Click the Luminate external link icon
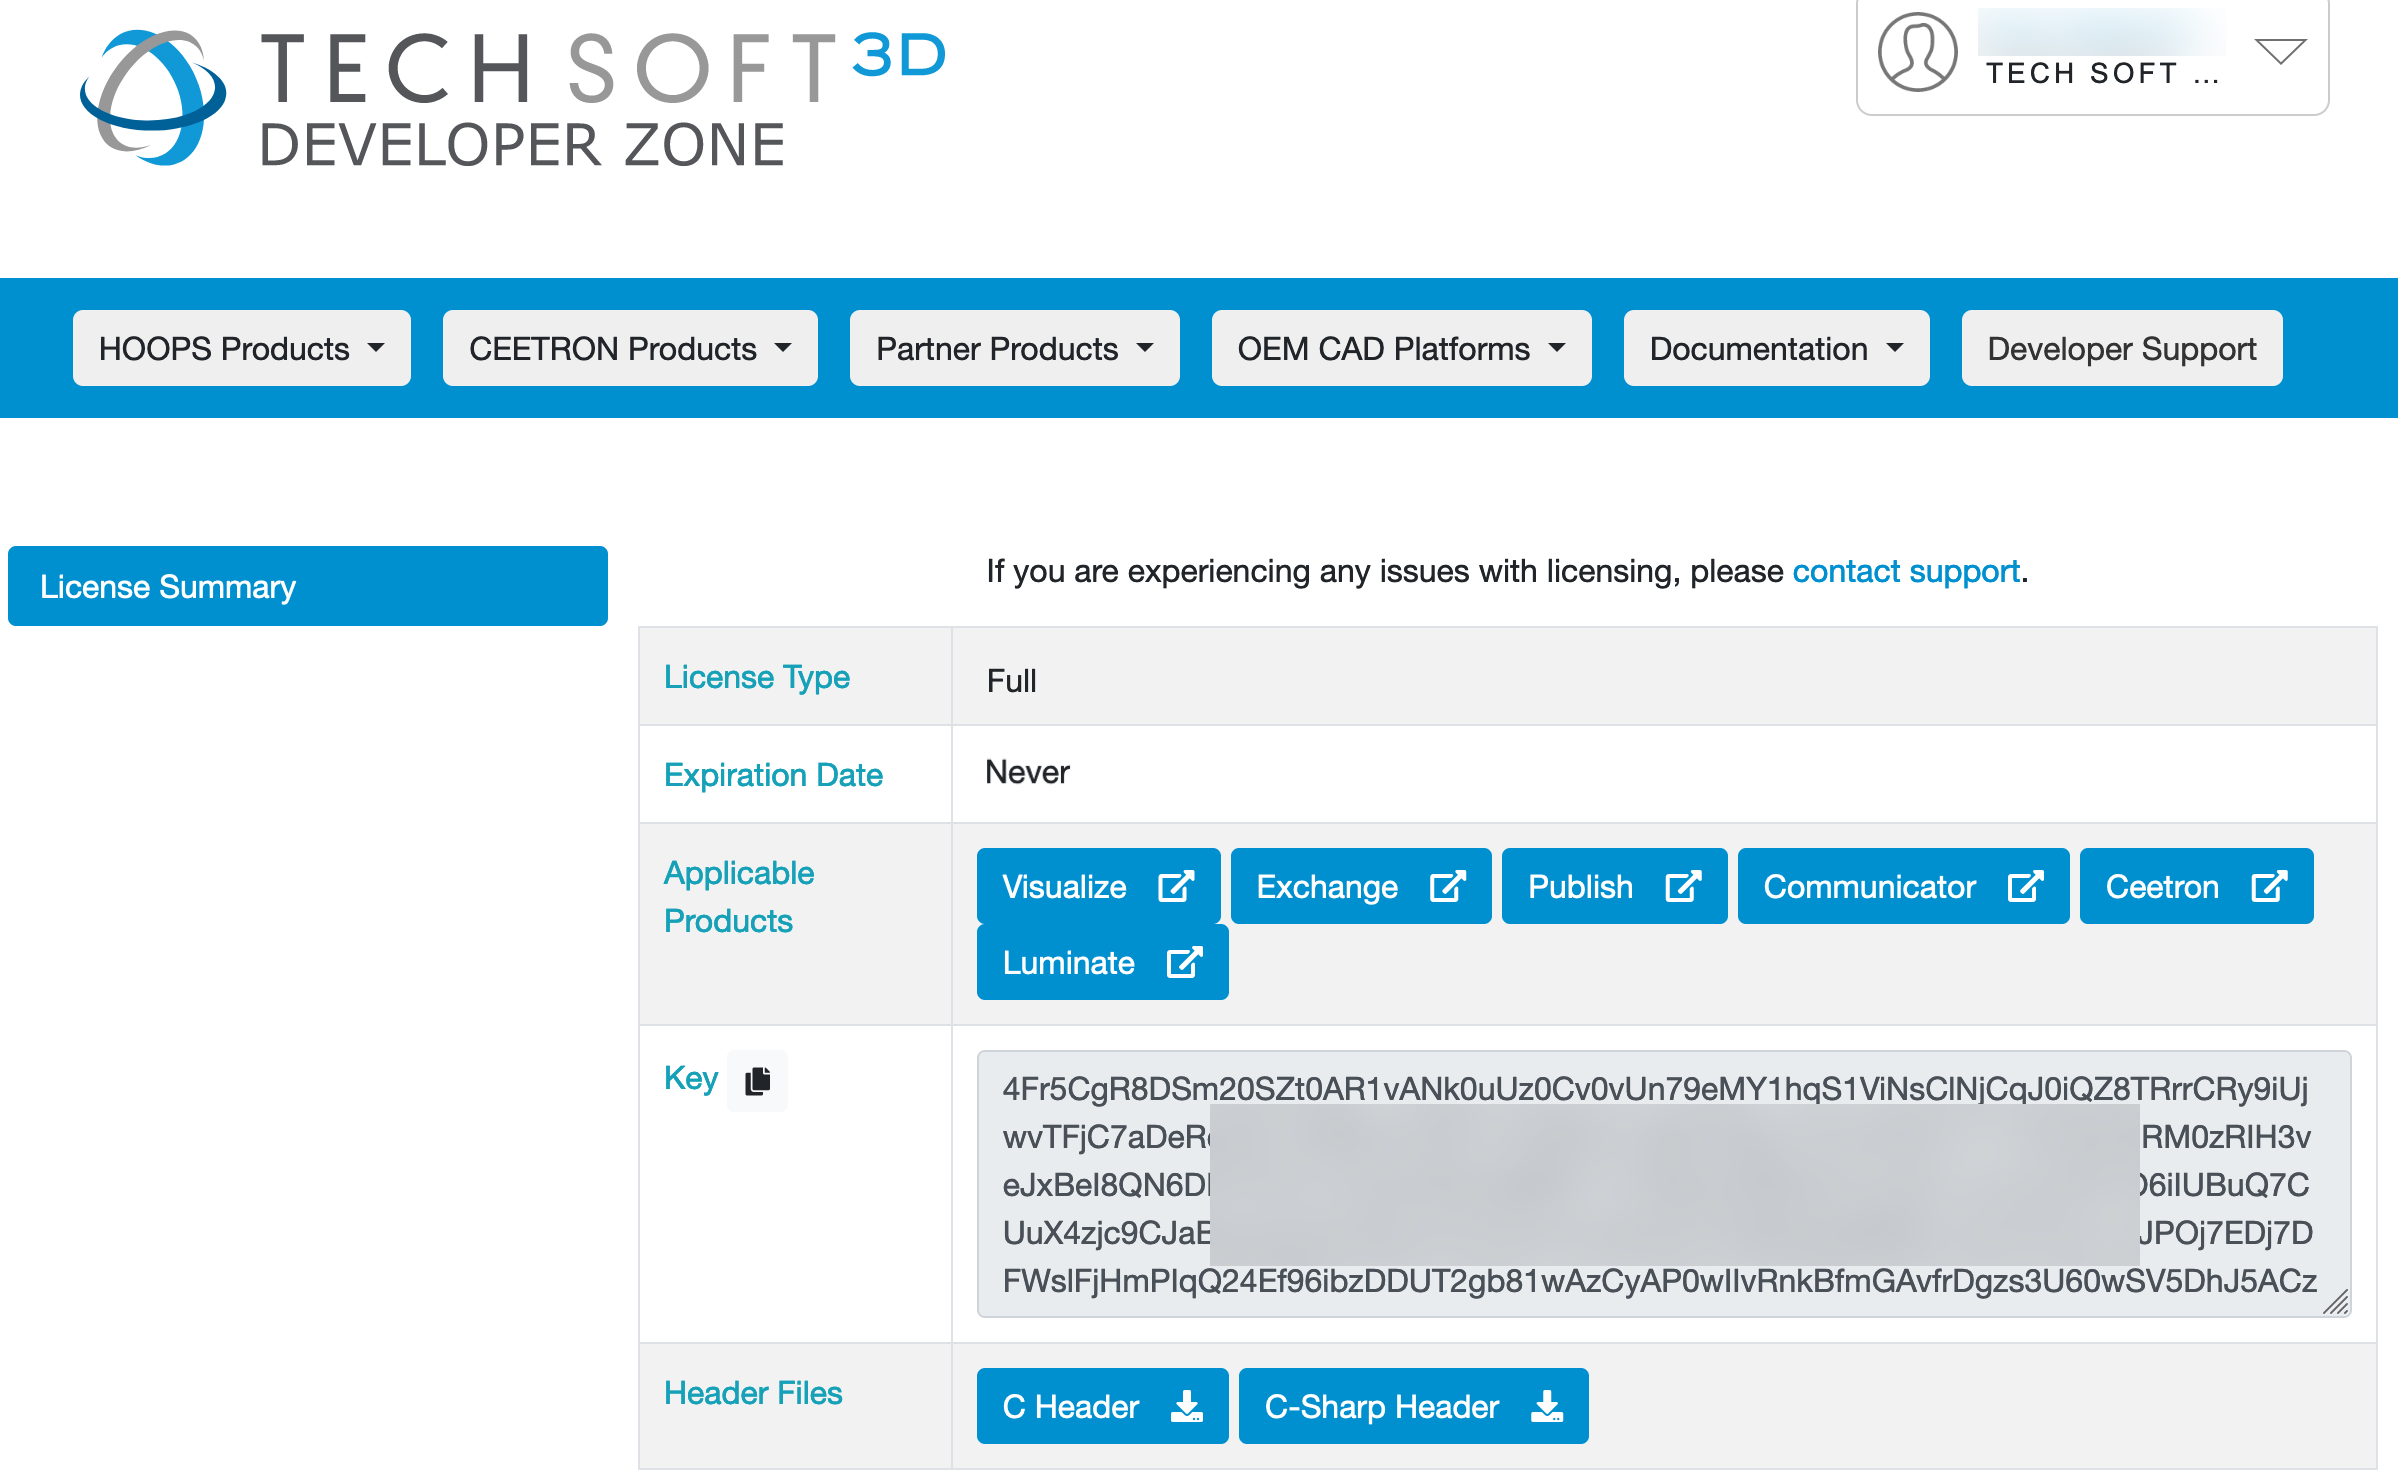The width and height of the screenshot is (2398, 1476). (1184, 962)
